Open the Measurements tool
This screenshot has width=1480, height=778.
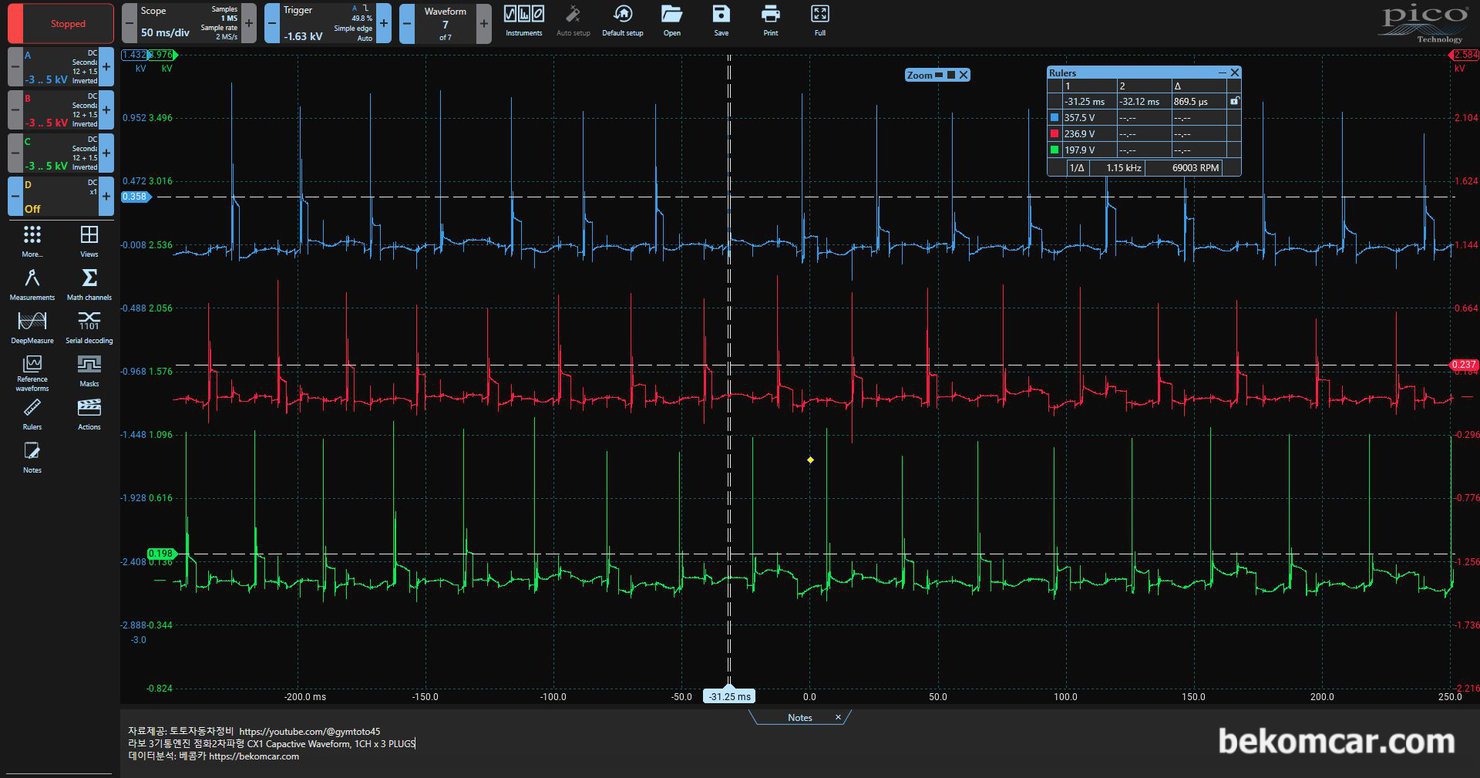coord(32,283)
